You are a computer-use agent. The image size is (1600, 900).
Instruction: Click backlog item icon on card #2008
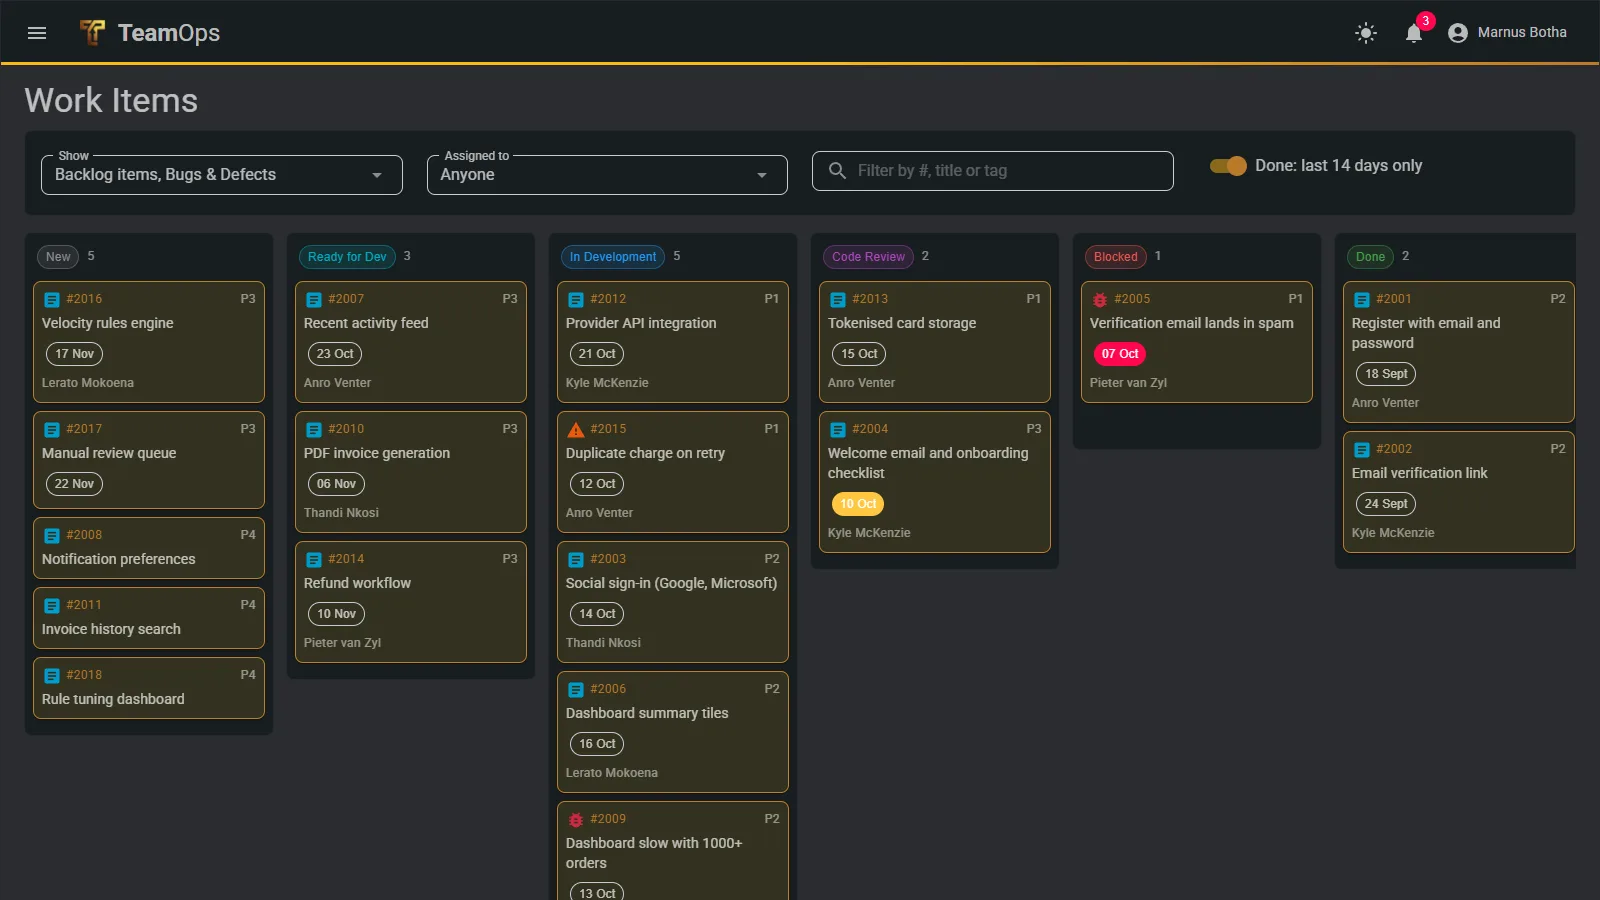tap(52, 536)
